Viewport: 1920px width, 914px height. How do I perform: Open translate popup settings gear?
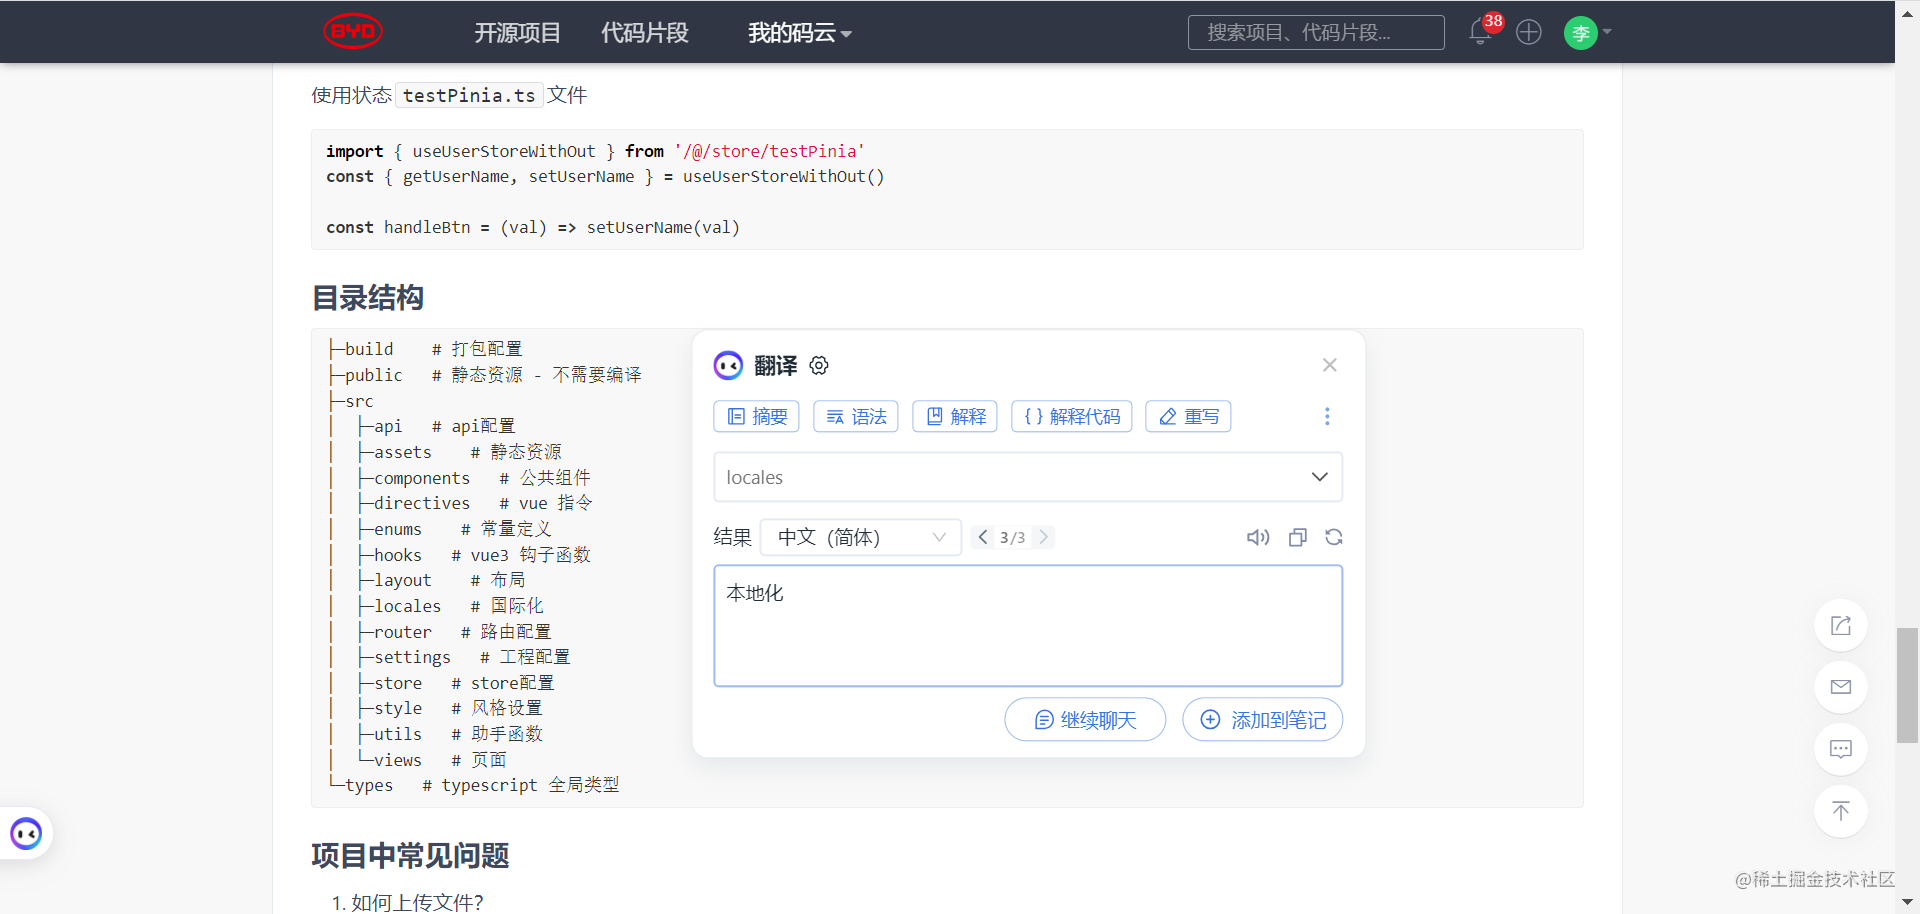(819, 365)
